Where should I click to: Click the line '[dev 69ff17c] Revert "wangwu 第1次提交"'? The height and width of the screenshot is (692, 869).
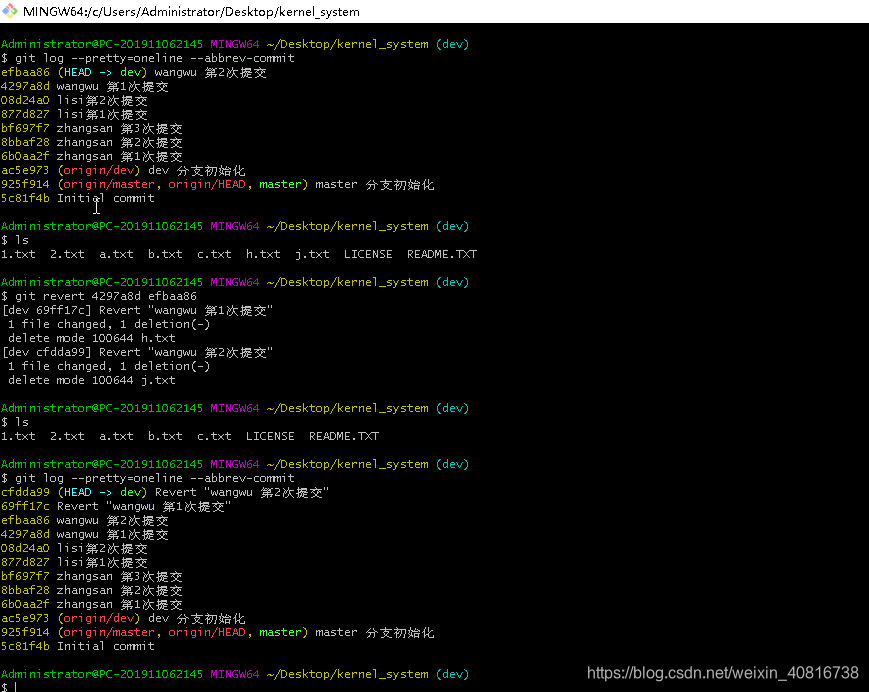[x=137, y=310]
